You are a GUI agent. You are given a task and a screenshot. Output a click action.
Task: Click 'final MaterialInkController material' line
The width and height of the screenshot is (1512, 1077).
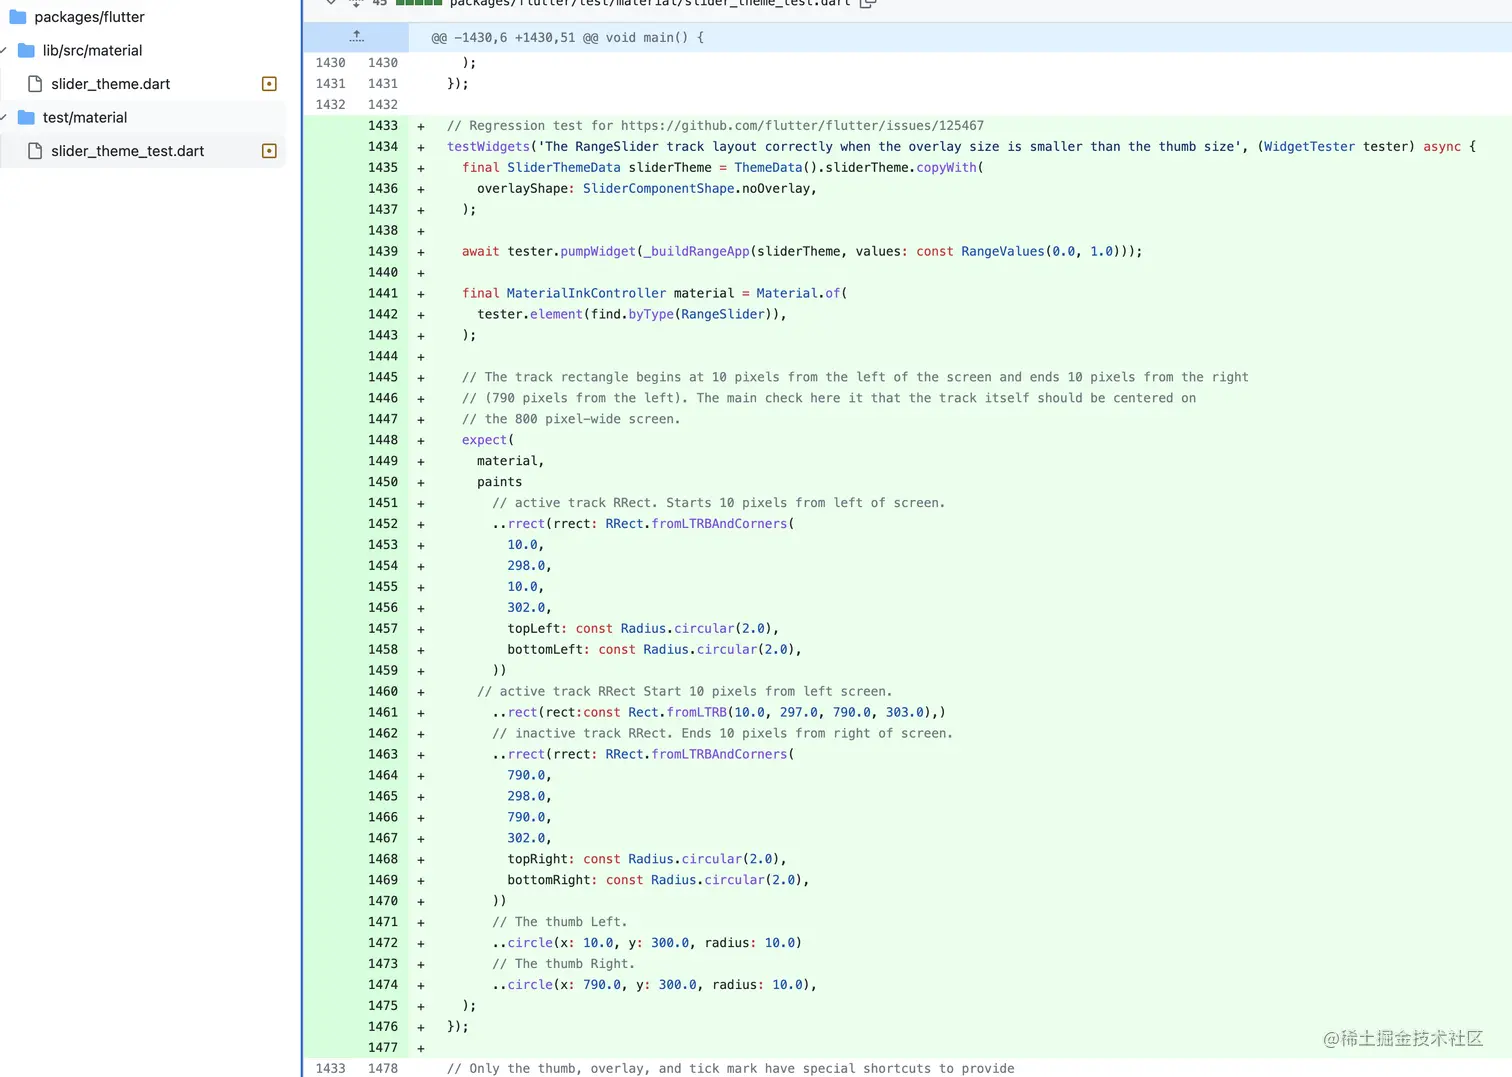point(655,294)
